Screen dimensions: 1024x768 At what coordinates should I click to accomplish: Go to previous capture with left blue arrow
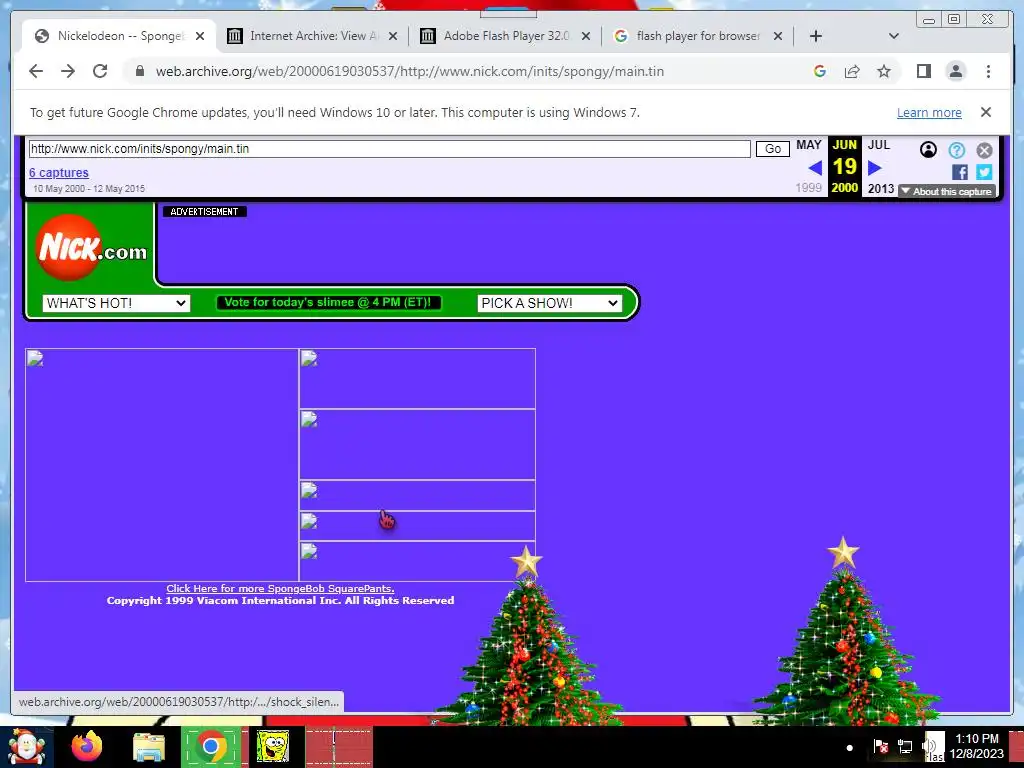pyautogui.click(x=815, y=168)
